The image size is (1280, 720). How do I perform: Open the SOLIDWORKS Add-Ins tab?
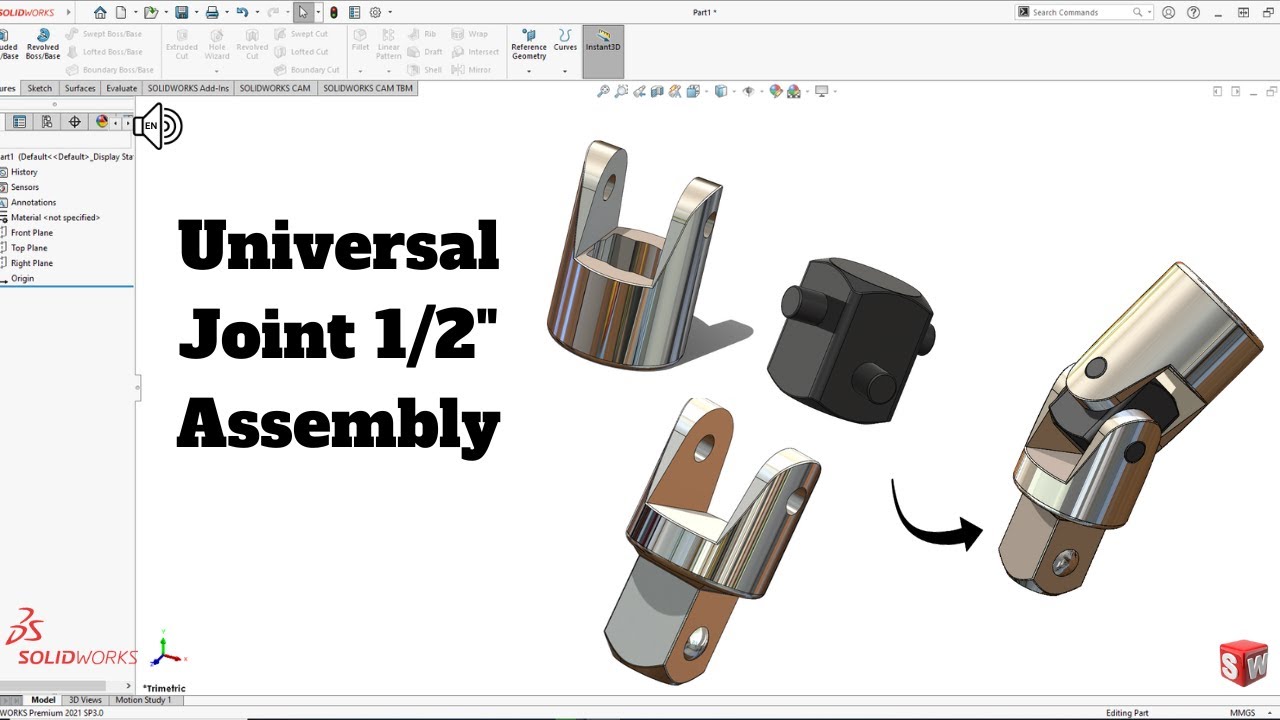pos(188,88)
